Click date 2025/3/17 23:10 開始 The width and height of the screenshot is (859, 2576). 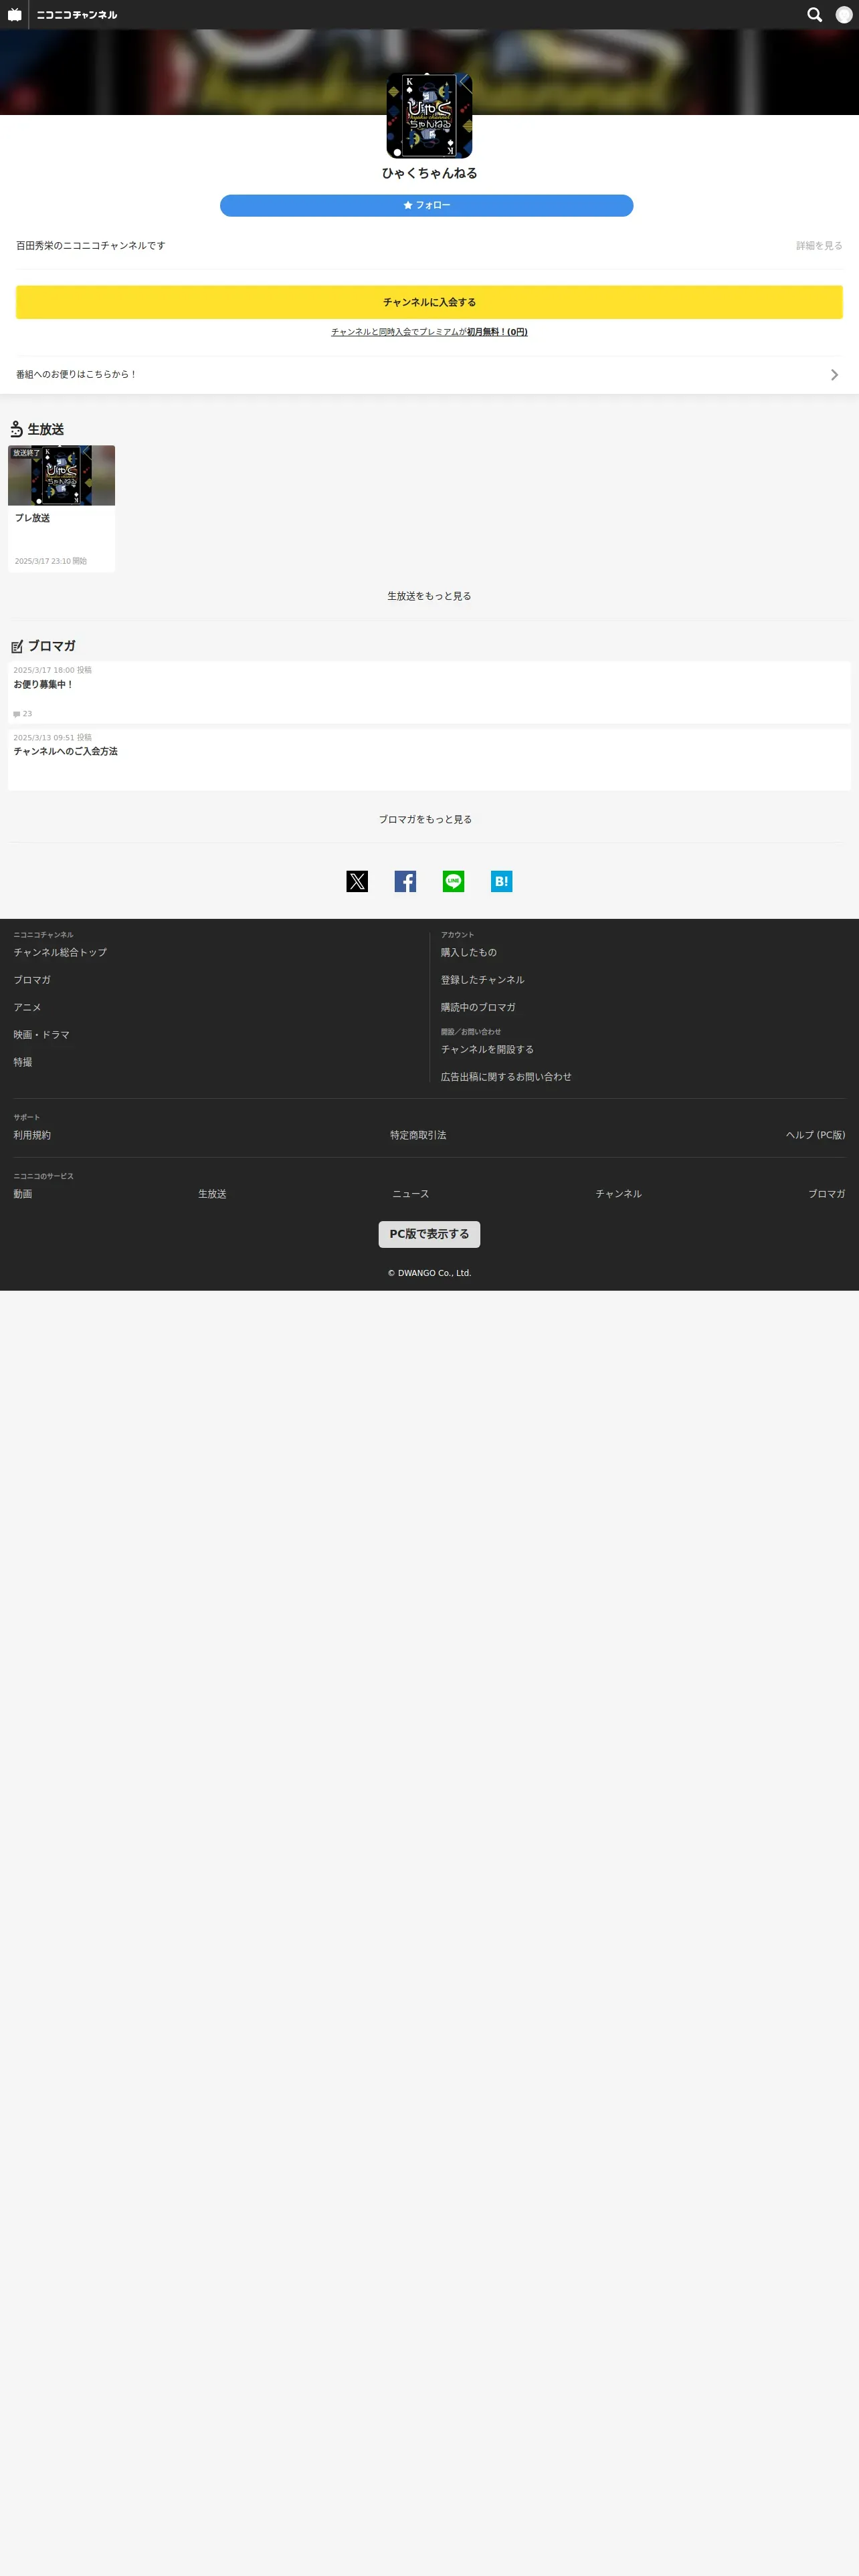(x=50, y=561)
